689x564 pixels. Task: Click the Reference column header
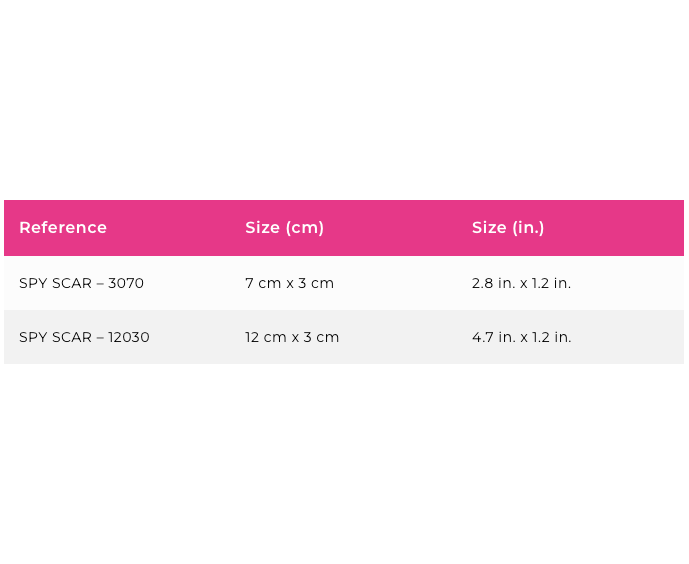pyautogui.click(x=63, y=228)
